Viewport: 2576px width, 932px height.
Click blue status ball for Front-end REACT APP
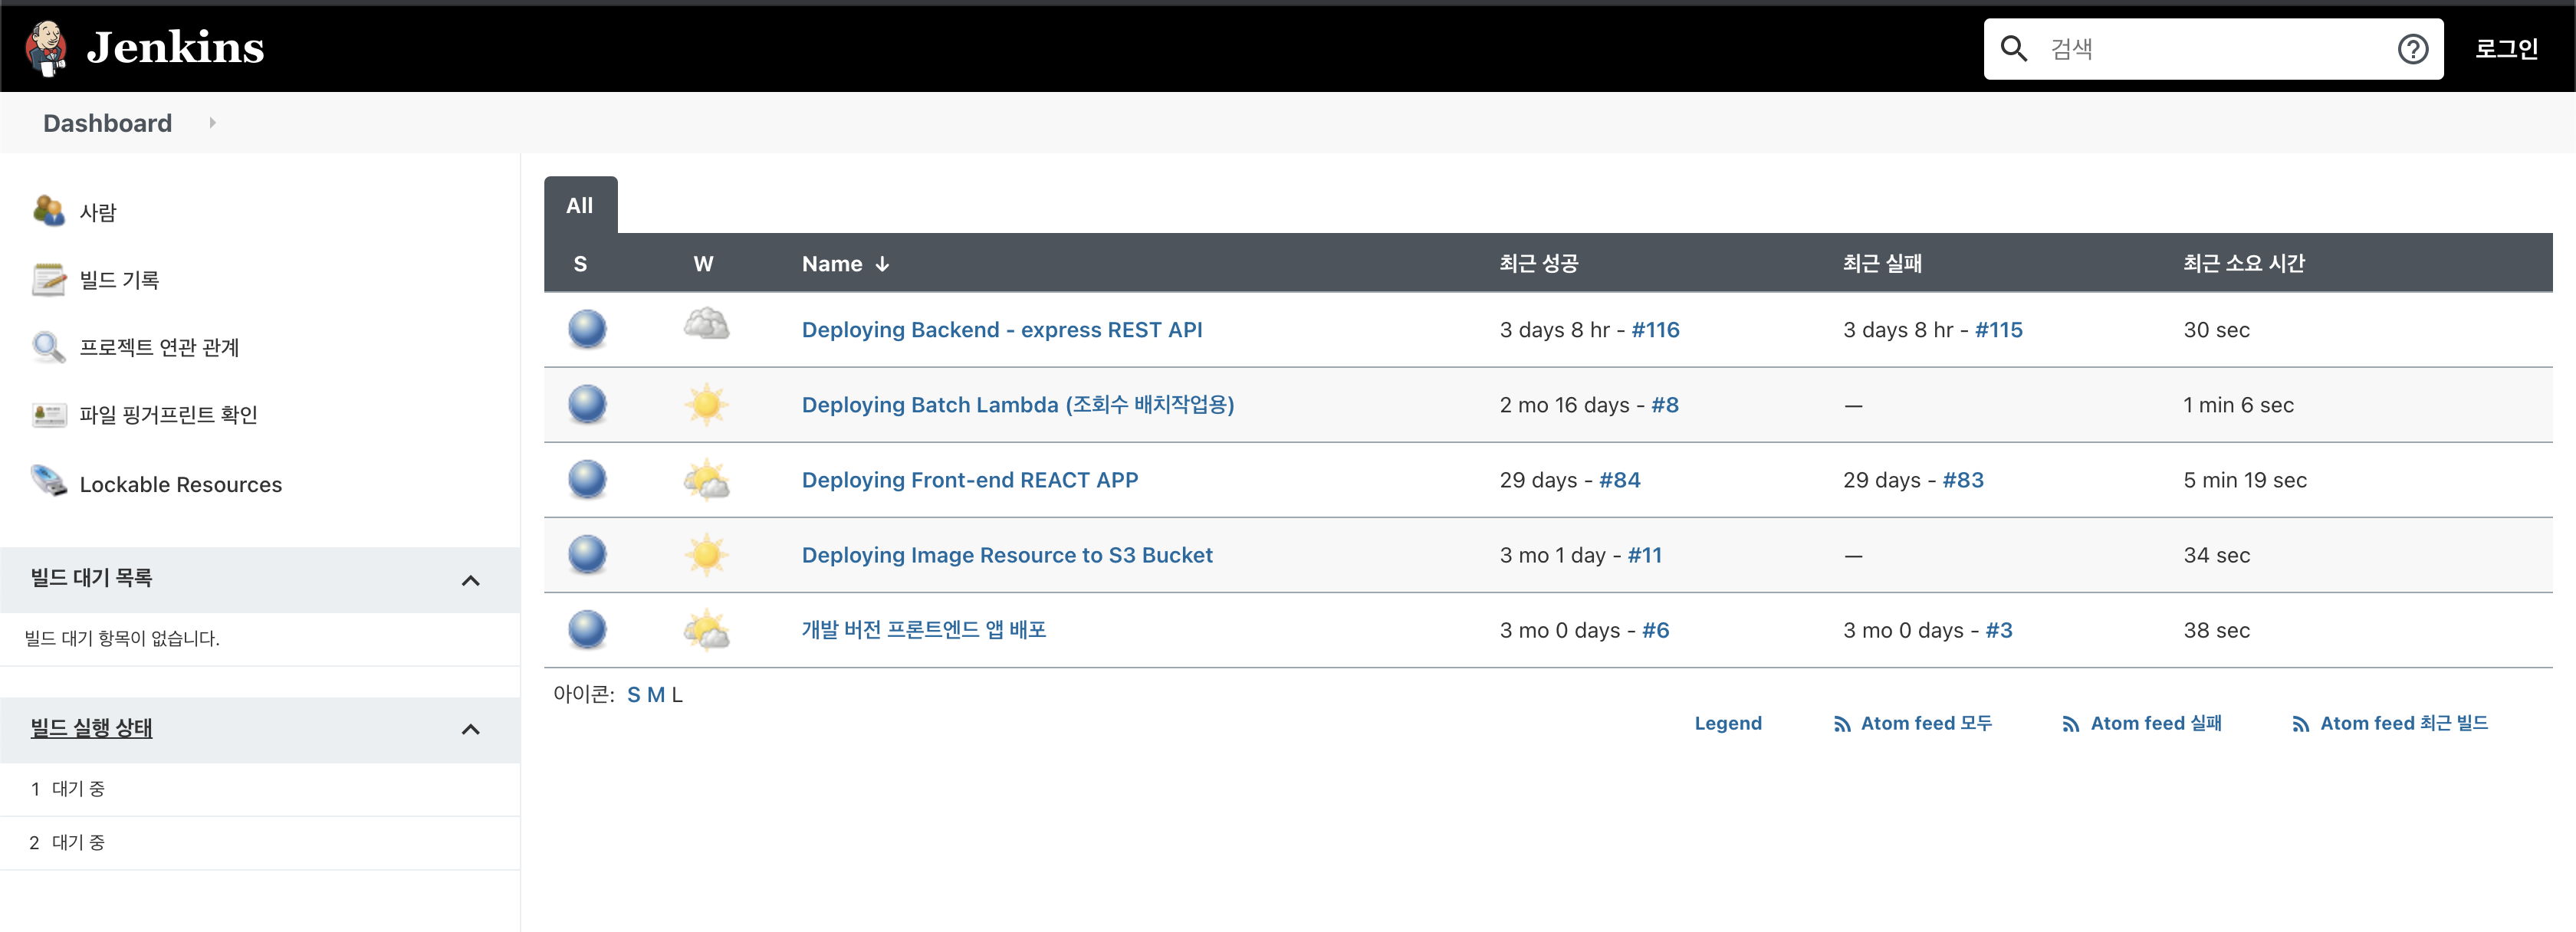pos(587,479)
